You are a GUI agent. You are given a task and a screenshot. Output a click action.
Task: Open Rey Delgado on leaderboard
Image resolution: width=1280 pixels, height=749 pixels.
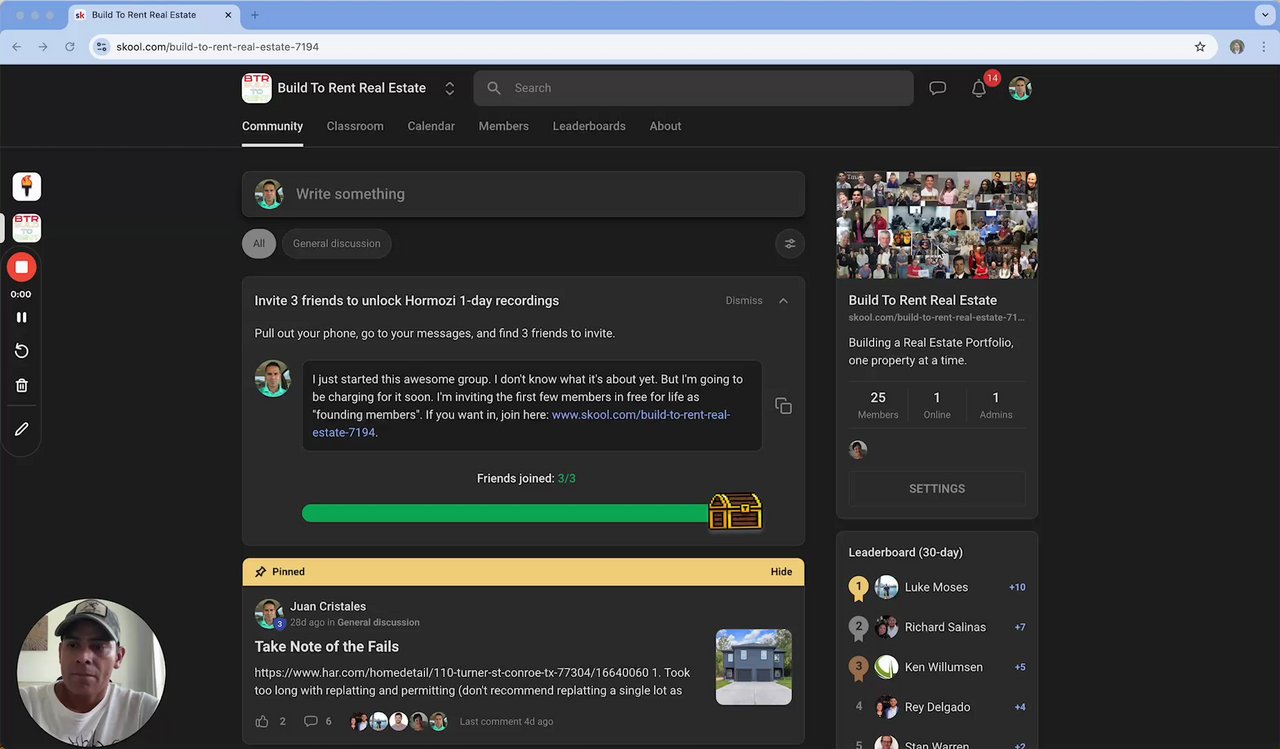click(937, 707)
